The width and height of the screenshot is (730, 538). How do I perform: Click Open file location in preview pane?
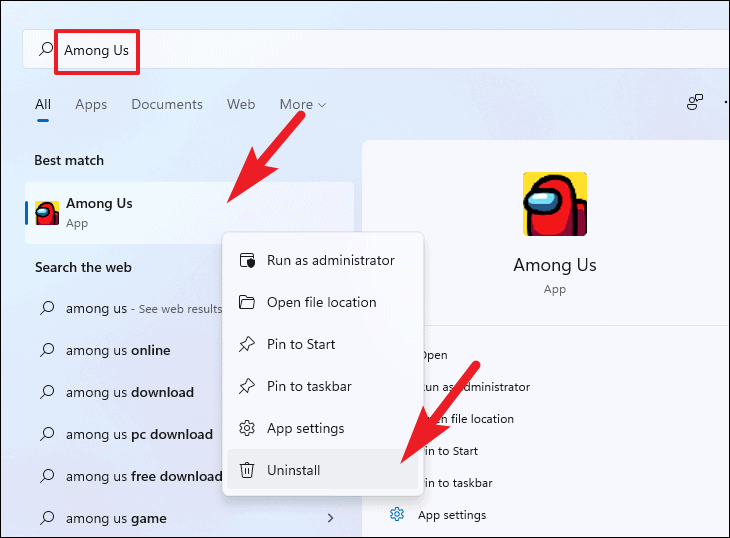(469, 419)
